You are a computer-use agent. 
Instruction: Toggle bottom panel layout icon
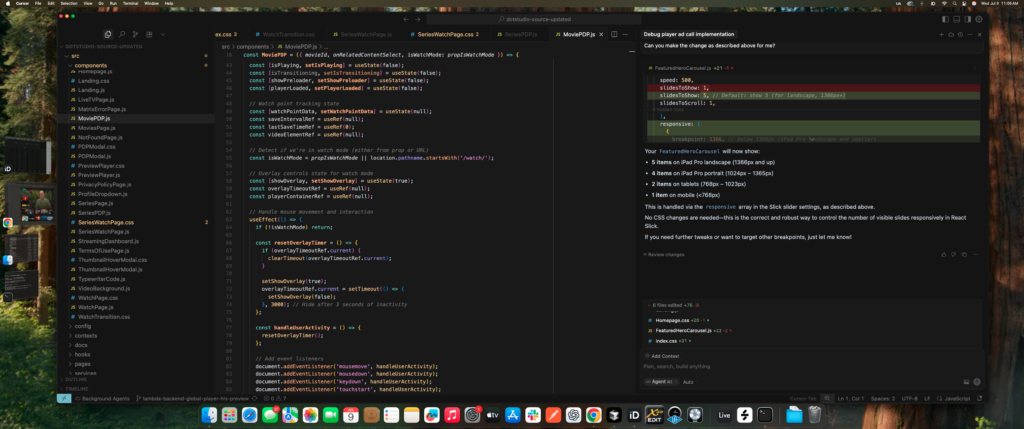(x=956, y=20)
